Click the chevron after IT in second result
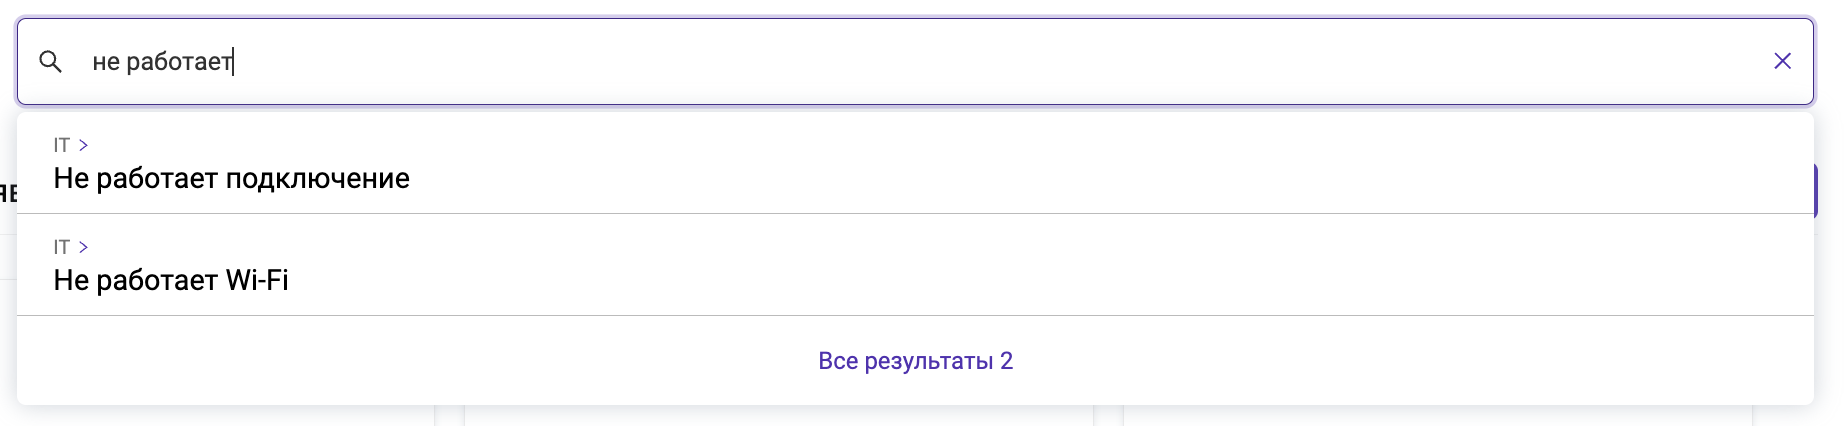This screenshot has width=1844, height=426. [84, 247]
